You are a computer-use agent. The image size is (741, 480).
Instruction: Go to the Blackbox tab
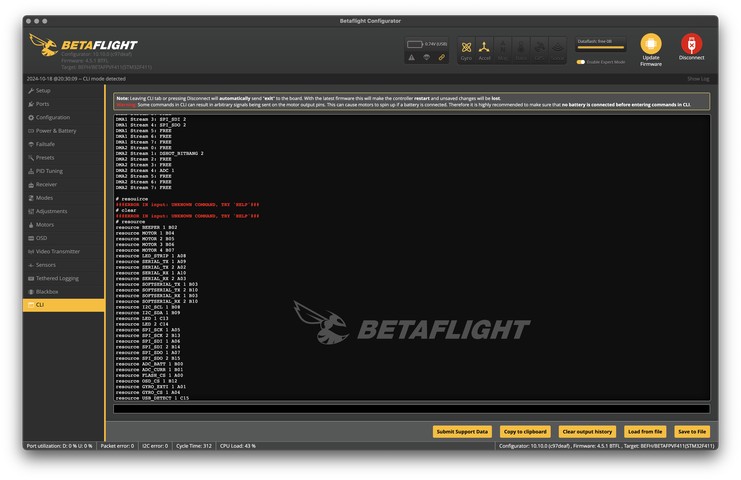(47, 291)
